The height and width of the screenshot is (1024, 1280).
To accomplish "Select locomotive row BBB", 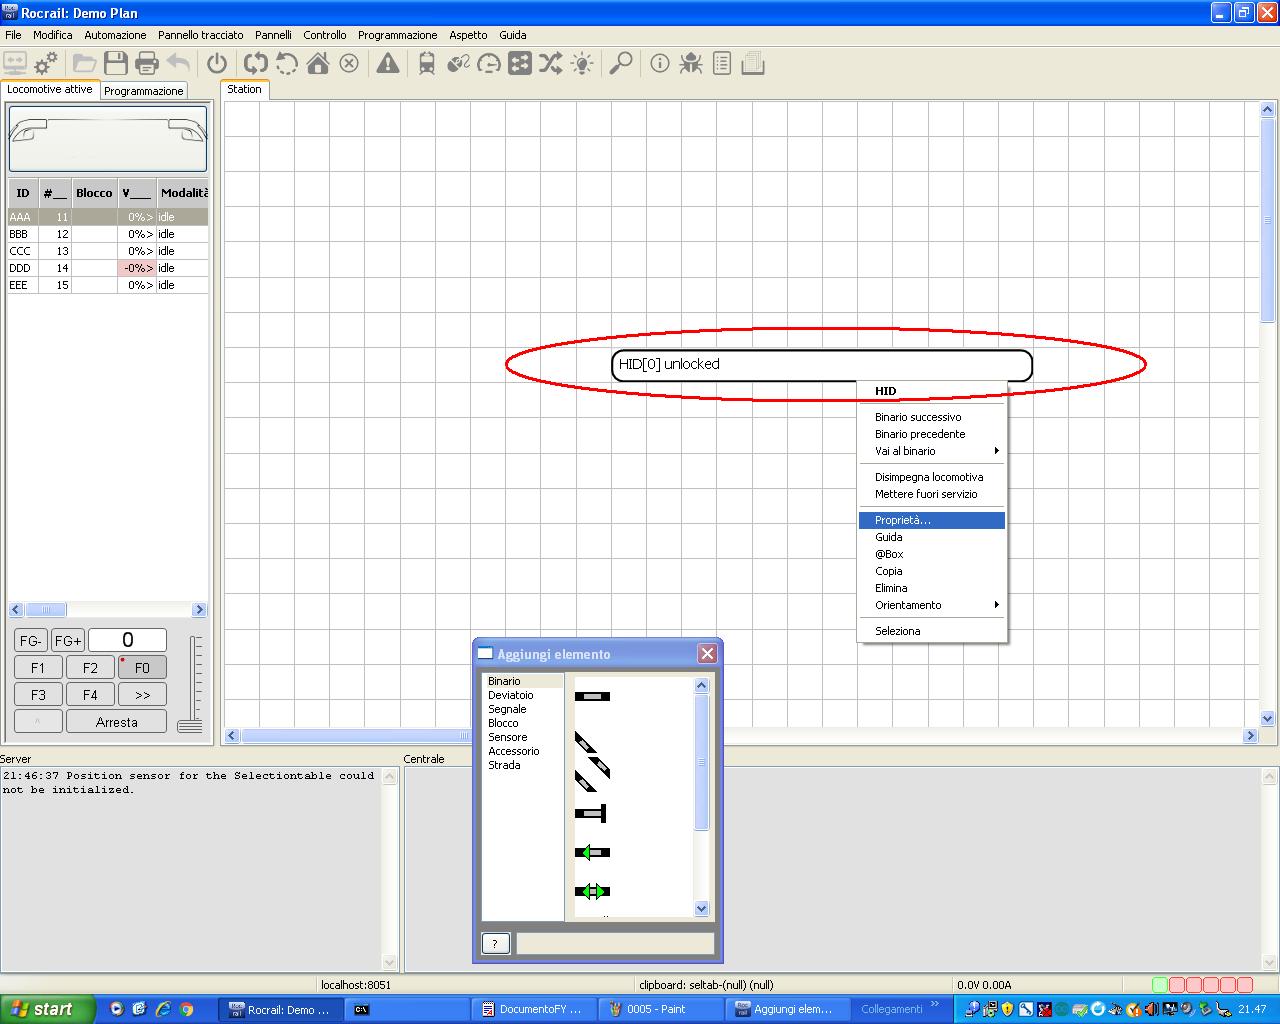I will click(108, 234).
